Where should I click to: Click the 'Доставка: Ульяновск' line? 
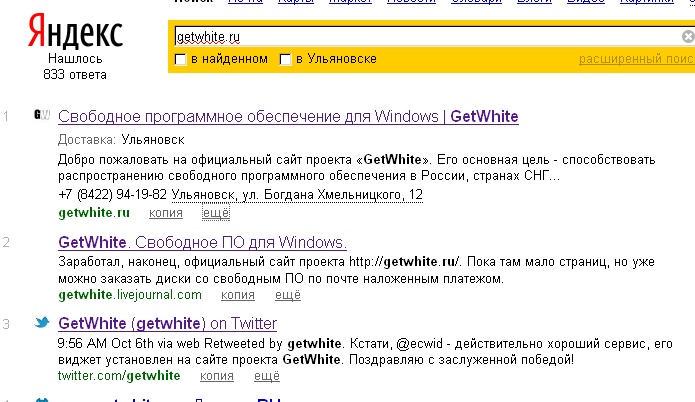(121, 140)
